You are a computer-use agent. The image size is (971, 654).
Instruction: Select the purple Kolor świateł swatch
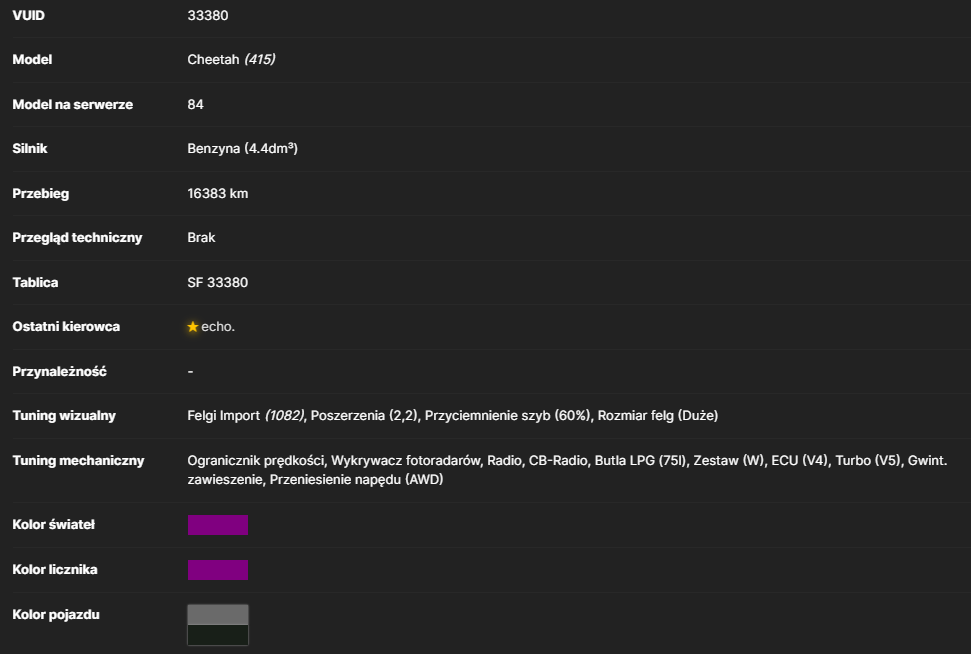(x=218, y=525)
